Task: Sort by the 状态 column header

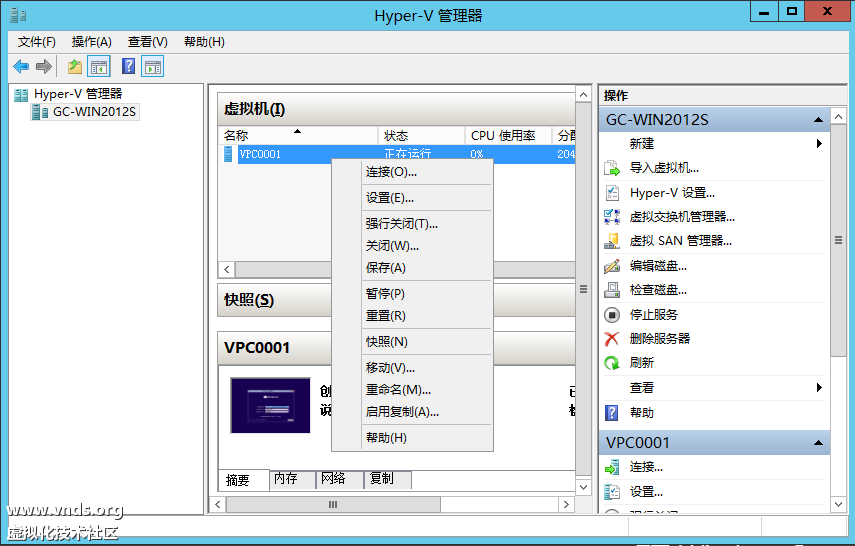Action: (421, 135)
